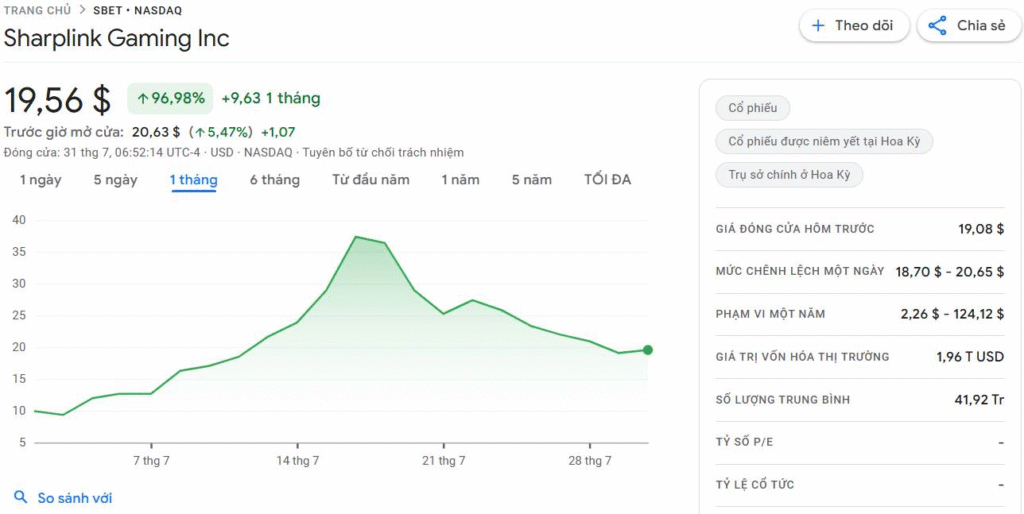The height and width of the screenshot is (514, 1024).
Task: Click the PHẠM VI MỘT NĂM label
Action: tap(771, 314)
